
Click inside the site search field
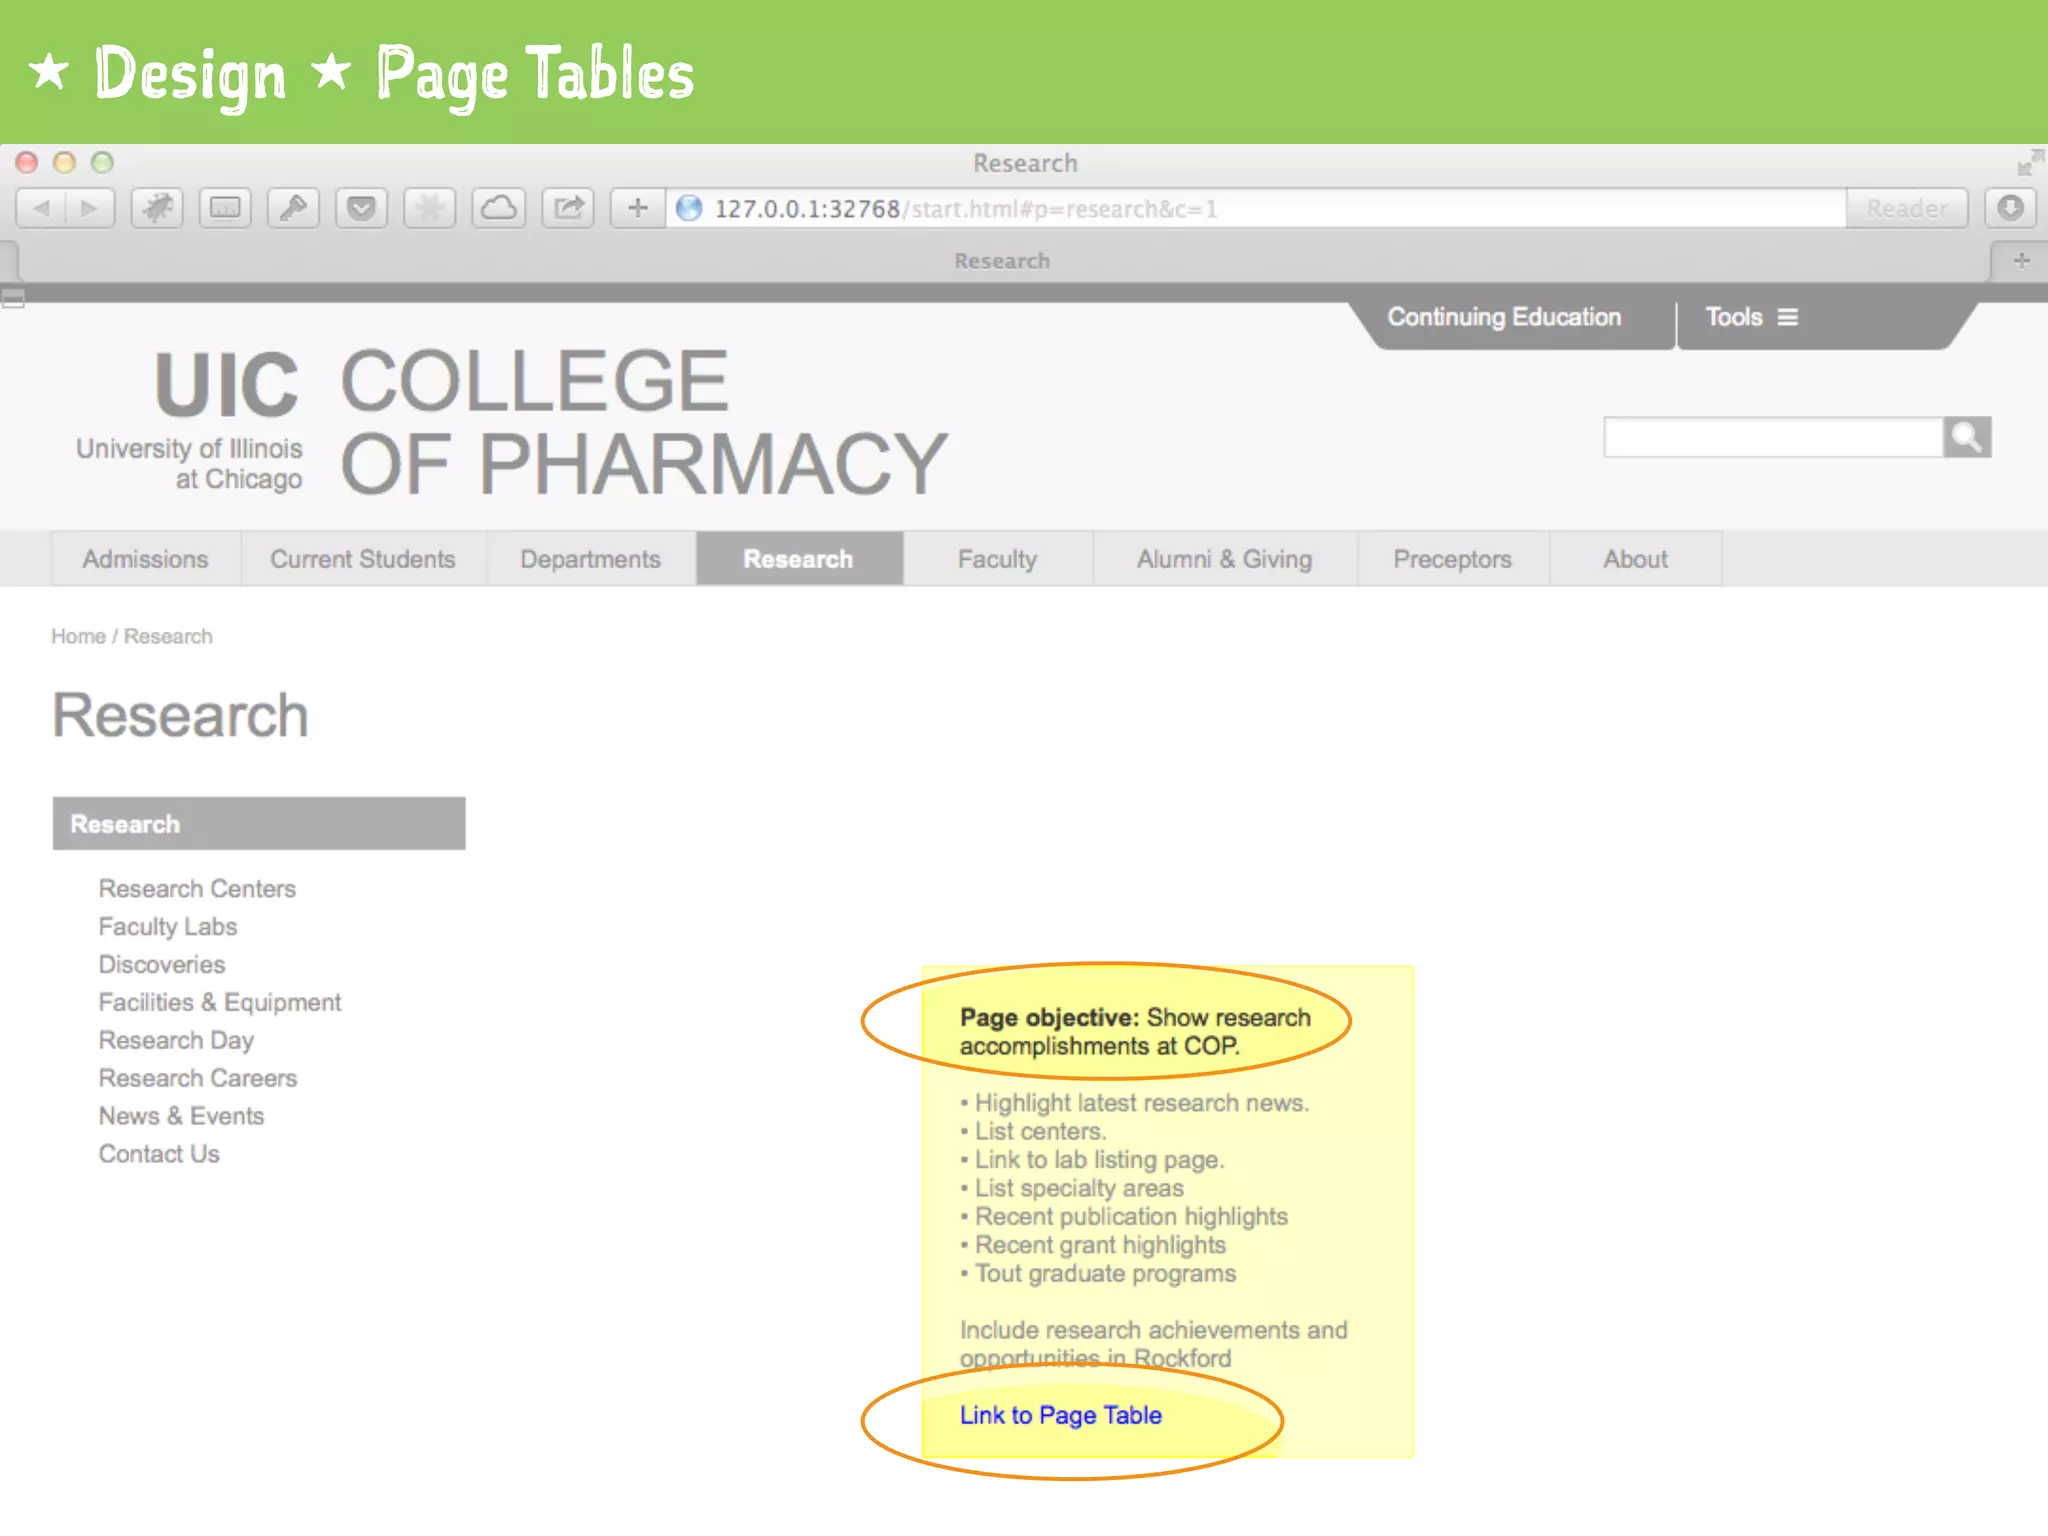click(x=1772, y=437)
